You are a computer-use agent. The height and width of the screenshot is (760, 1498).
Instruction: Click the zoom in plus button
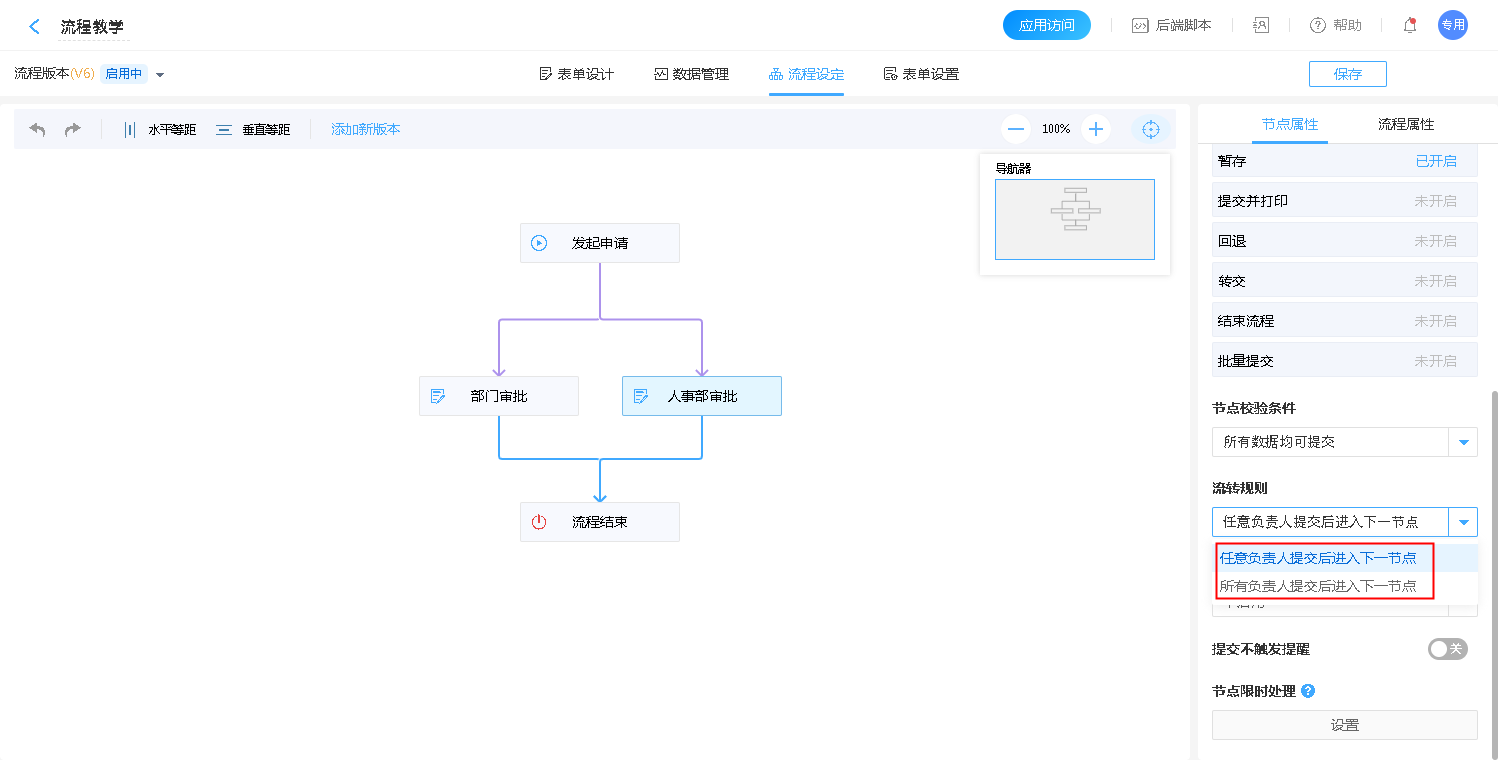pos(1096,129)
